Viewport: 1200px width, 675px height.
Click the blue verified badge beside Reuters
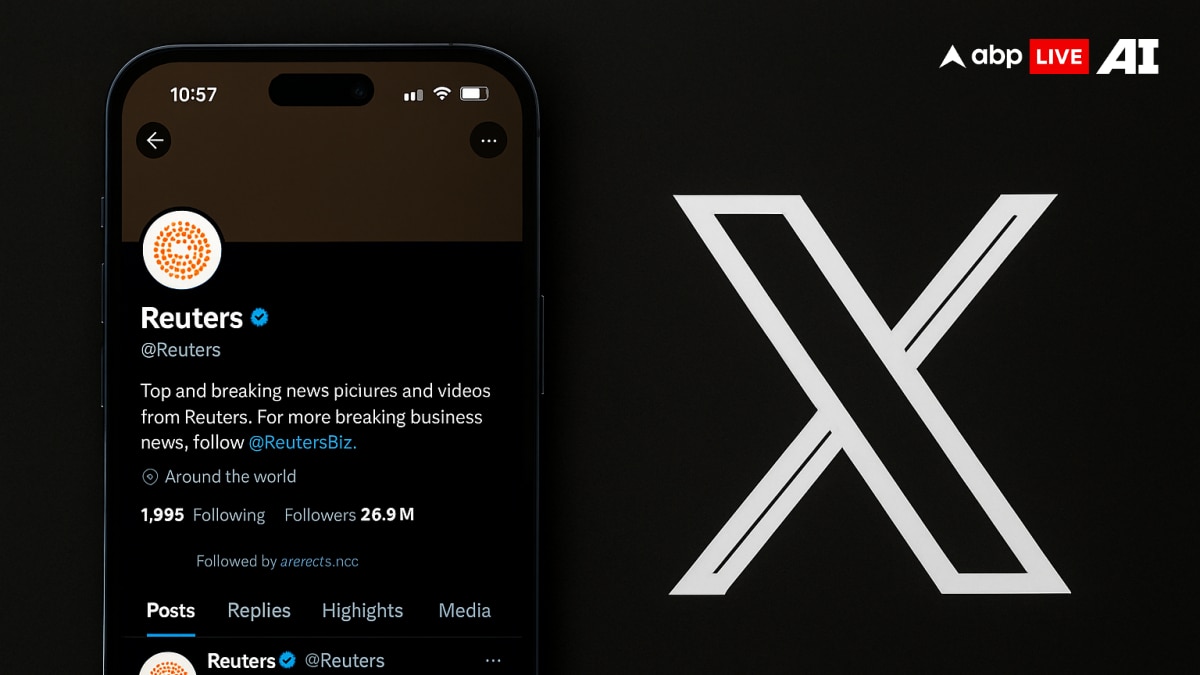coord(260,318)
